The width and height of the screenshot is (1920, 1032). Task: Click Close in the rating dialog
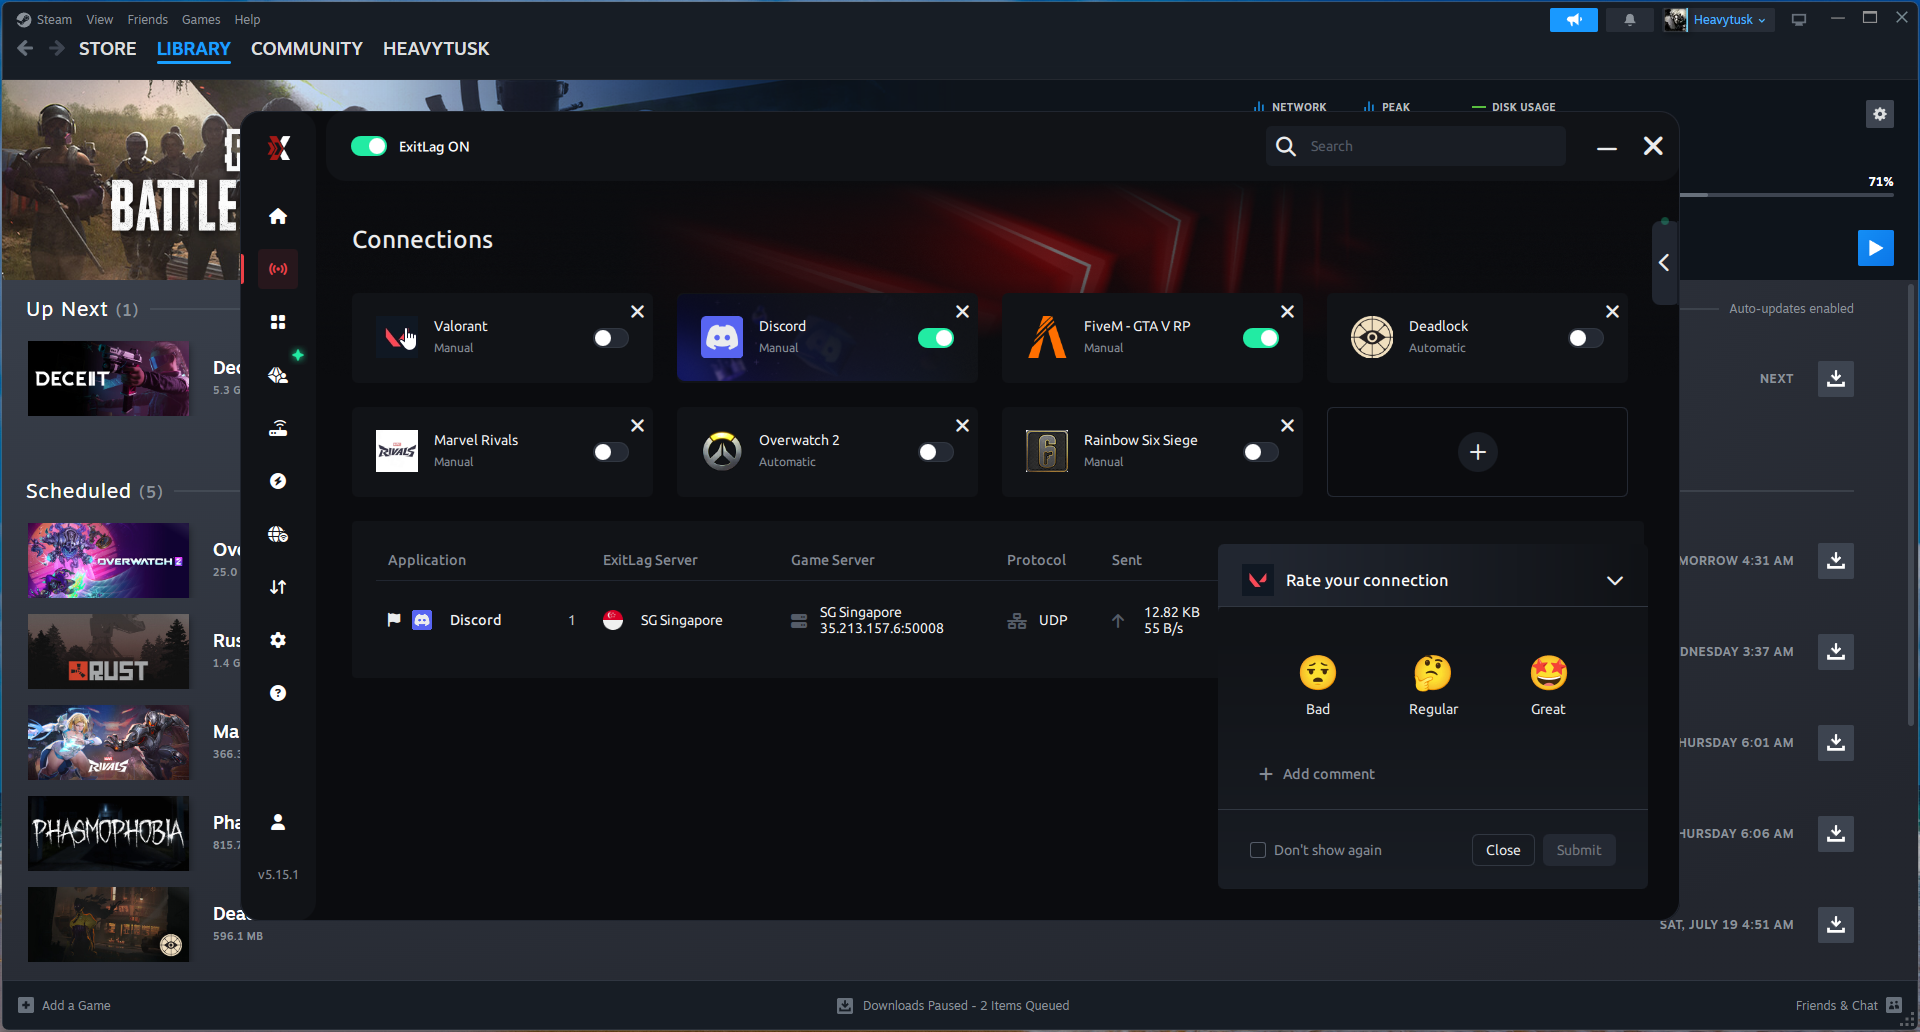coord(1503,850)
